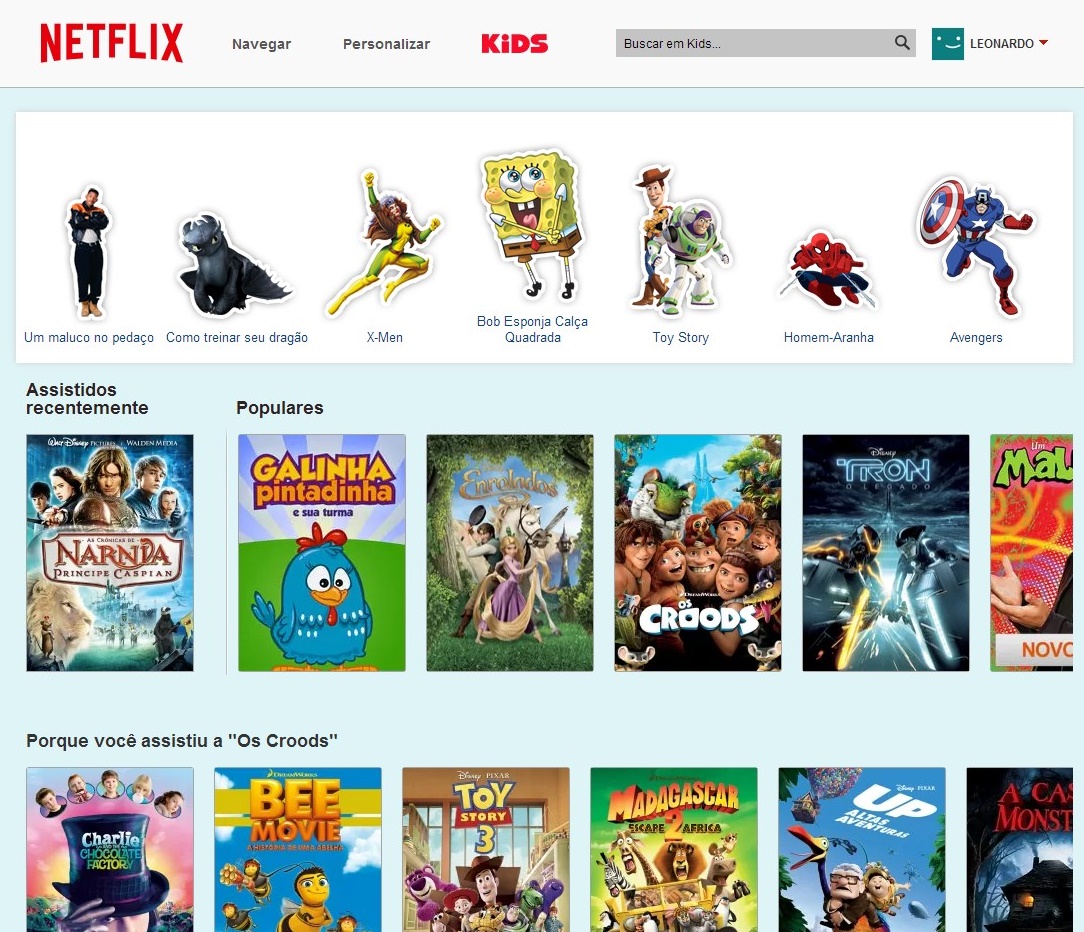
Task: Open the Narnia Príncipe Caspian poster
Action: click(110, 552)
